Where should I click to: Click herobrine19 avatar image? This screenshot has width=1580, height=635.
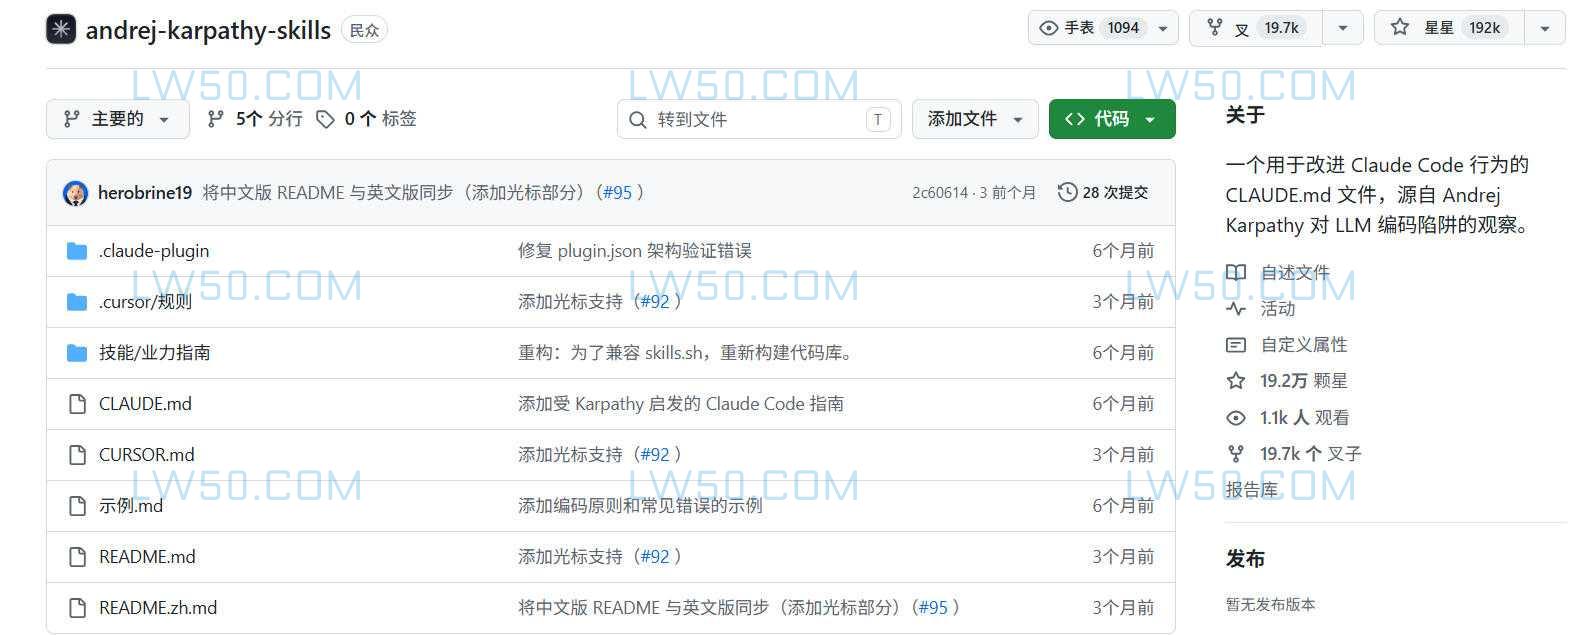click(x=75, y=193)
